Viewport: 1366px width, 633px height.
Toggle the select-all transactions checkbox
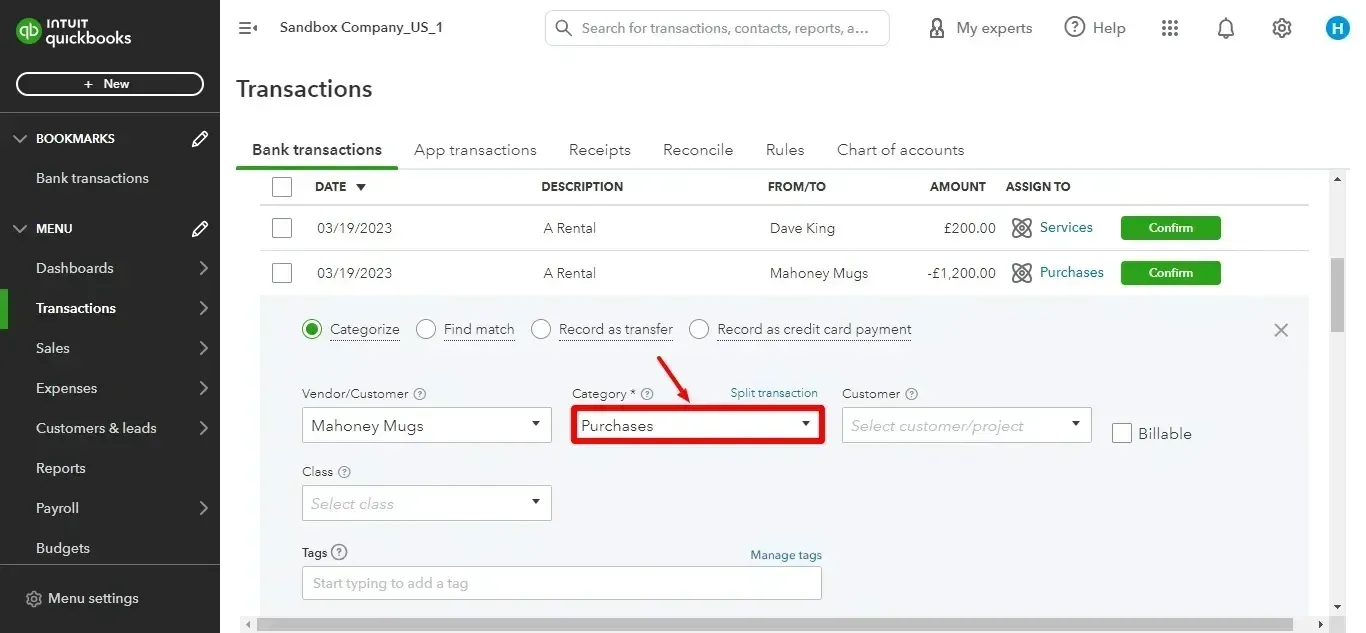pos(282,187)
